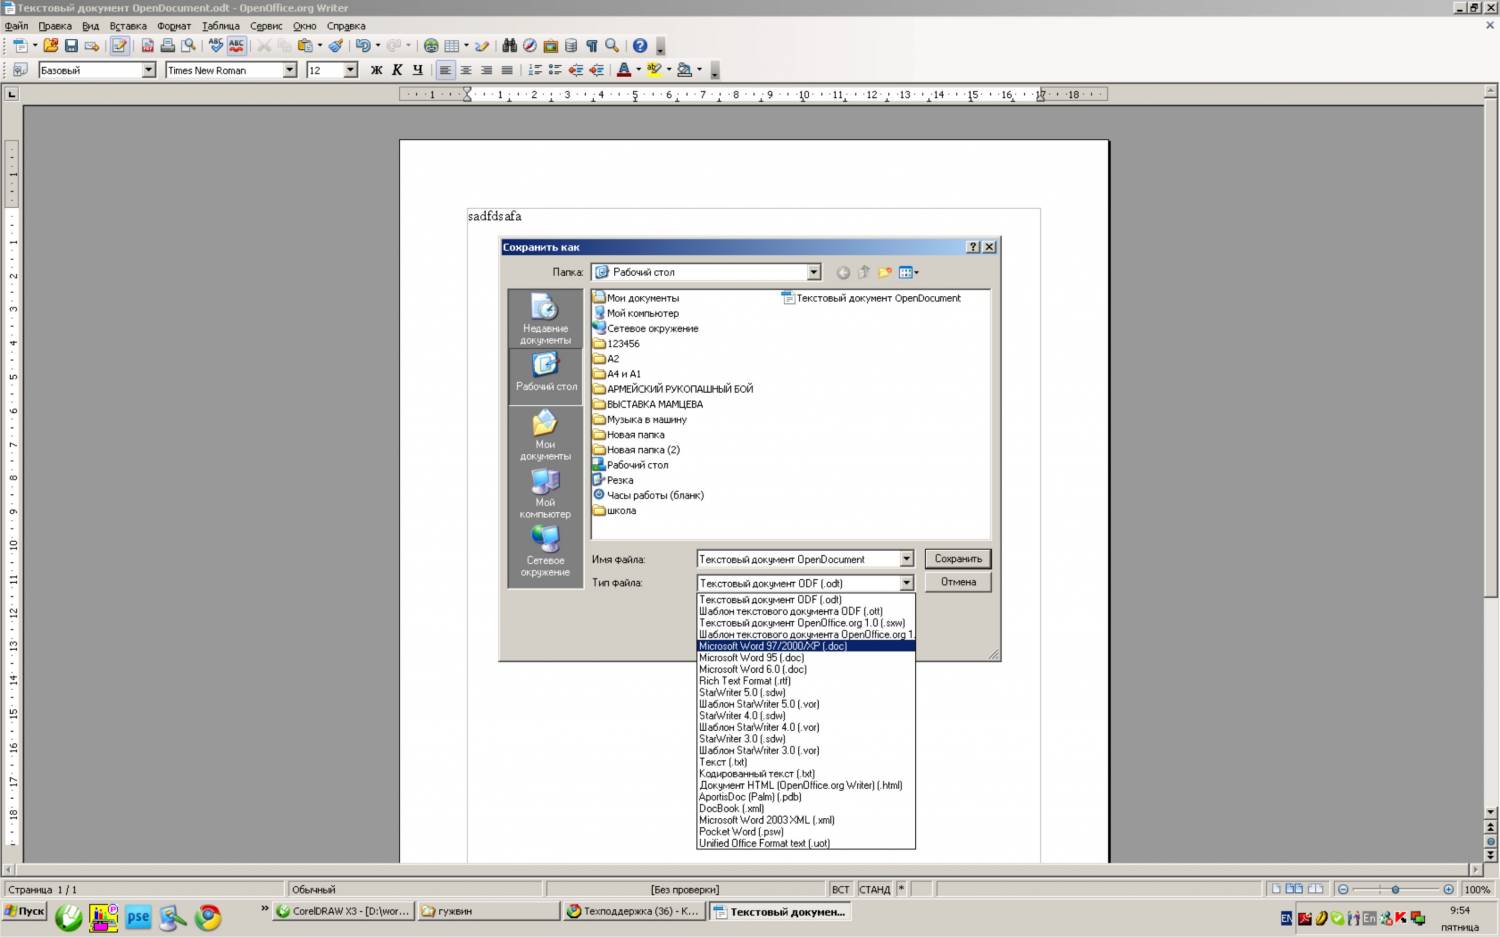1500x937 pixels.
Task: Click the 'Сохранить' button
Action: coord(958,559)
